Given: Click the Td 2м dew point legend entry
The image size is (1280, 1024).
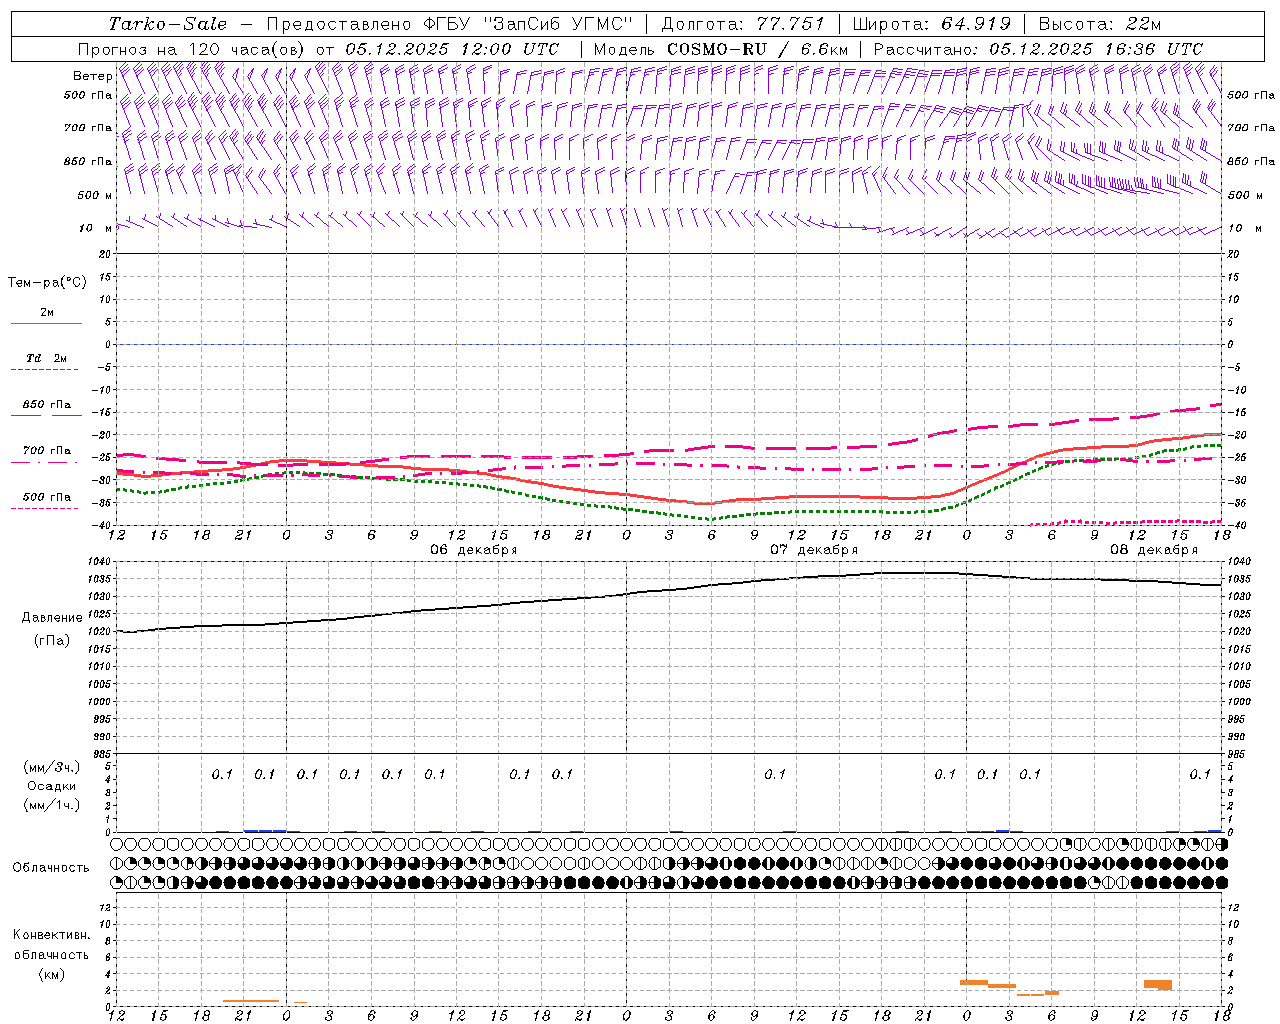Looking at the screenshot, I should coord(46,362).
